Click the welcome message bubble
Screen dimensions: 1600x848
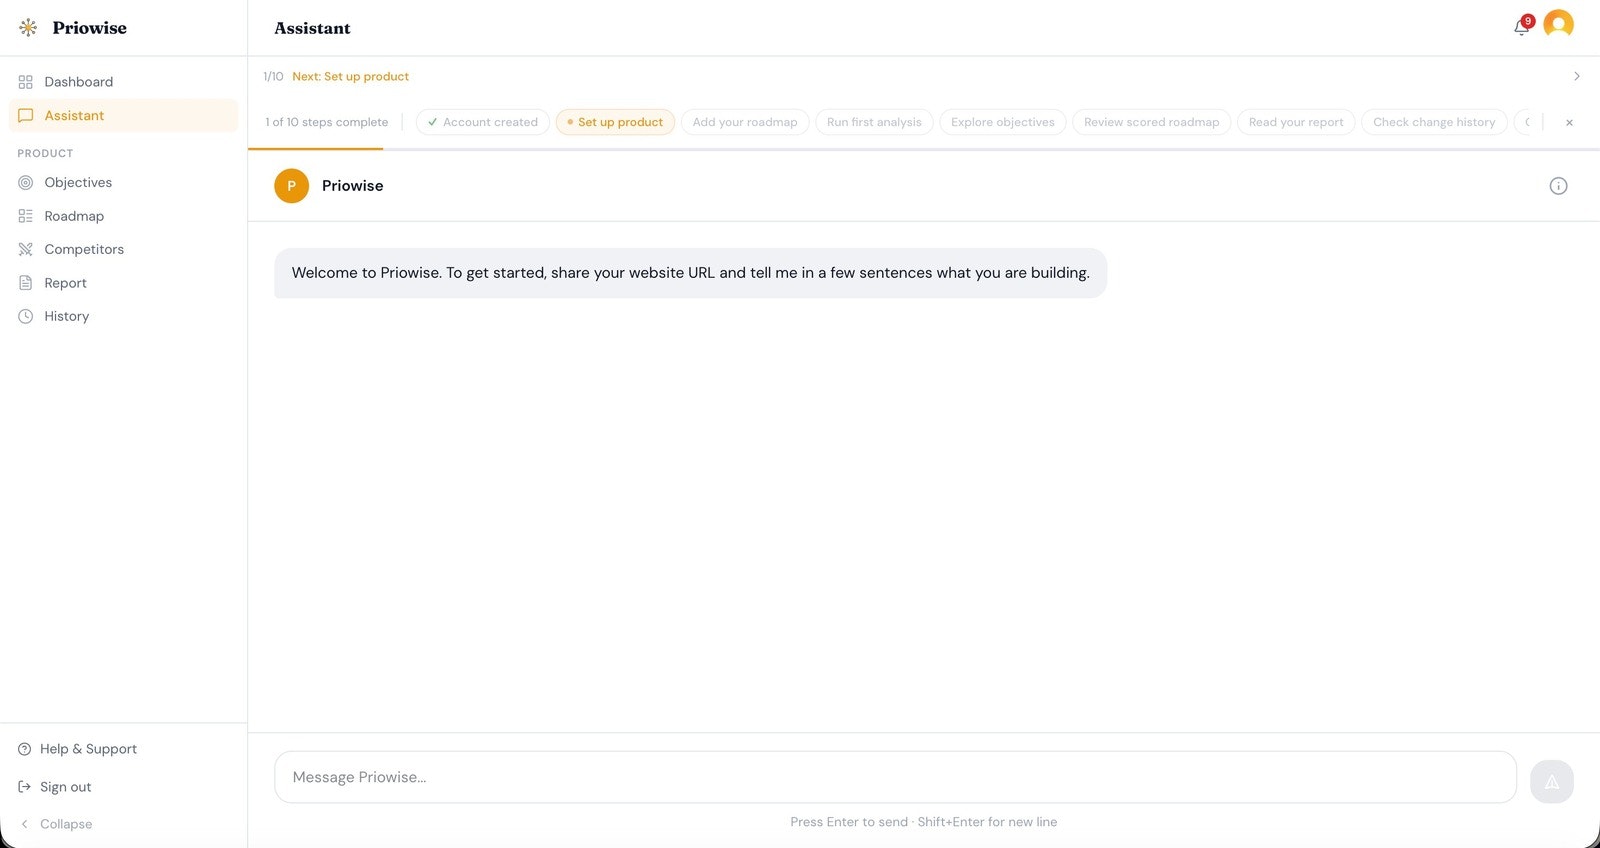pyautogui.click(x=690, y=273)
